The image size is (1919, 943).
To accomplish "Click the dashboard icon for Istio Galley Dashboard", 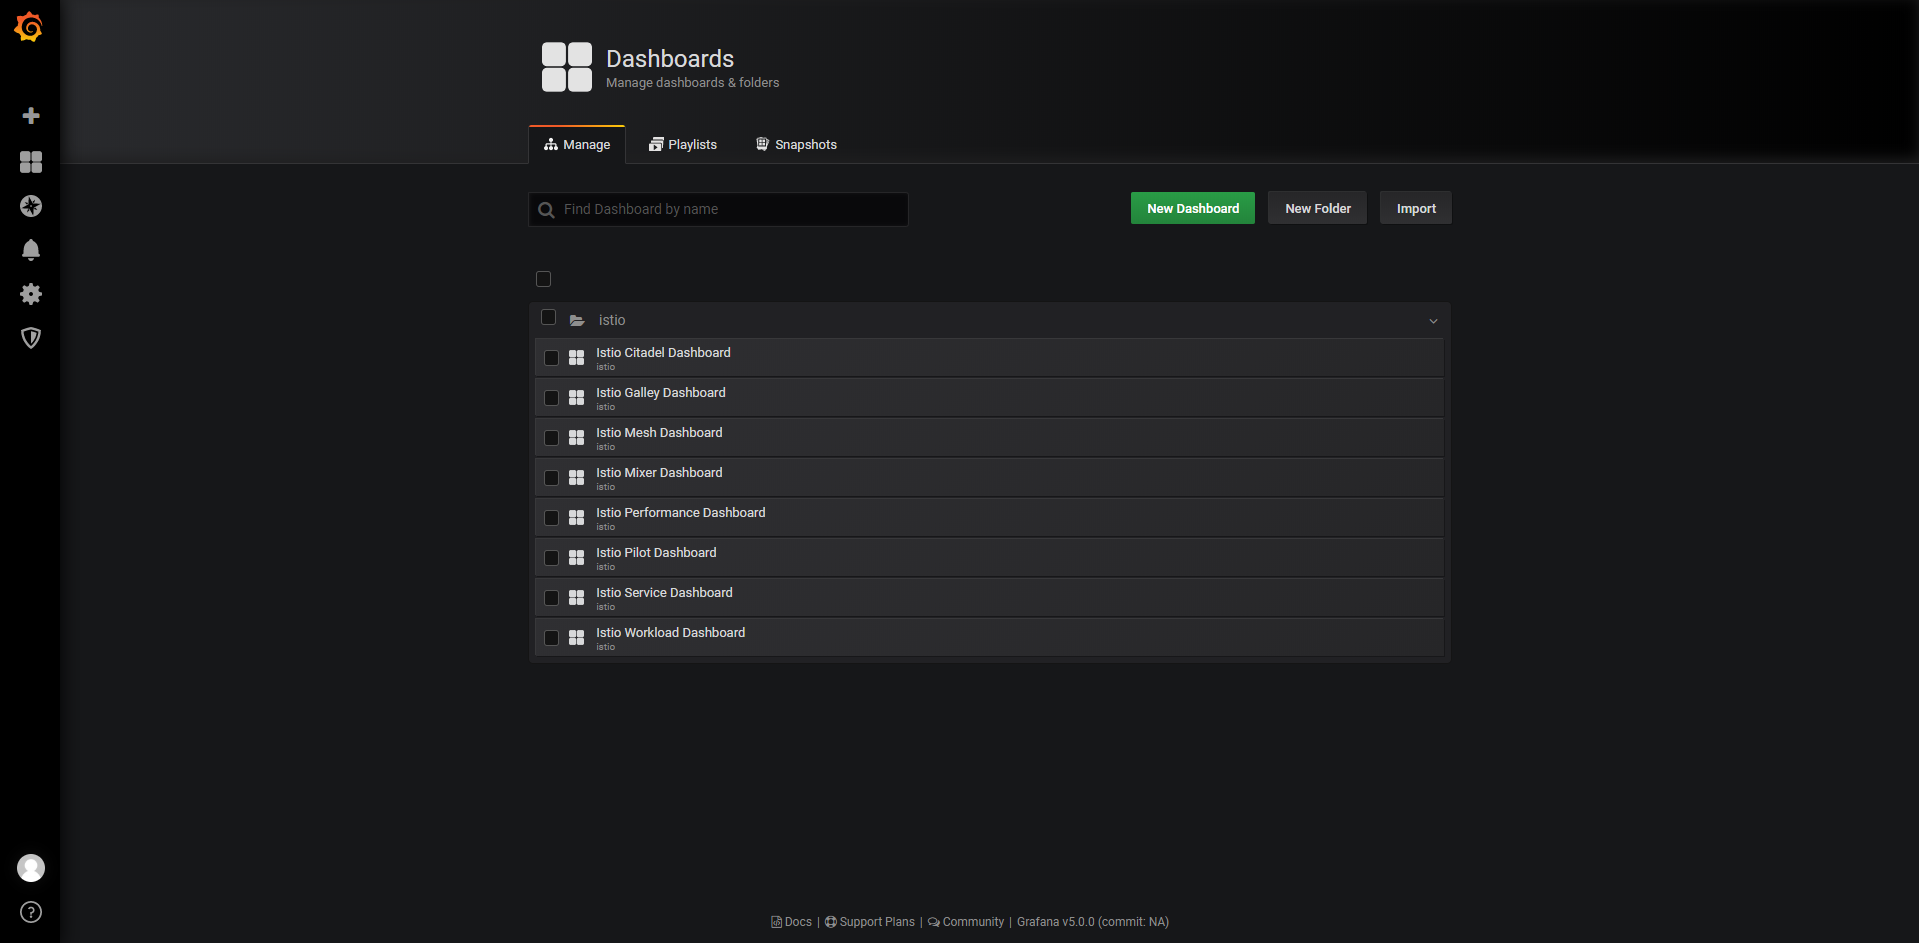I will pos(576,398).
